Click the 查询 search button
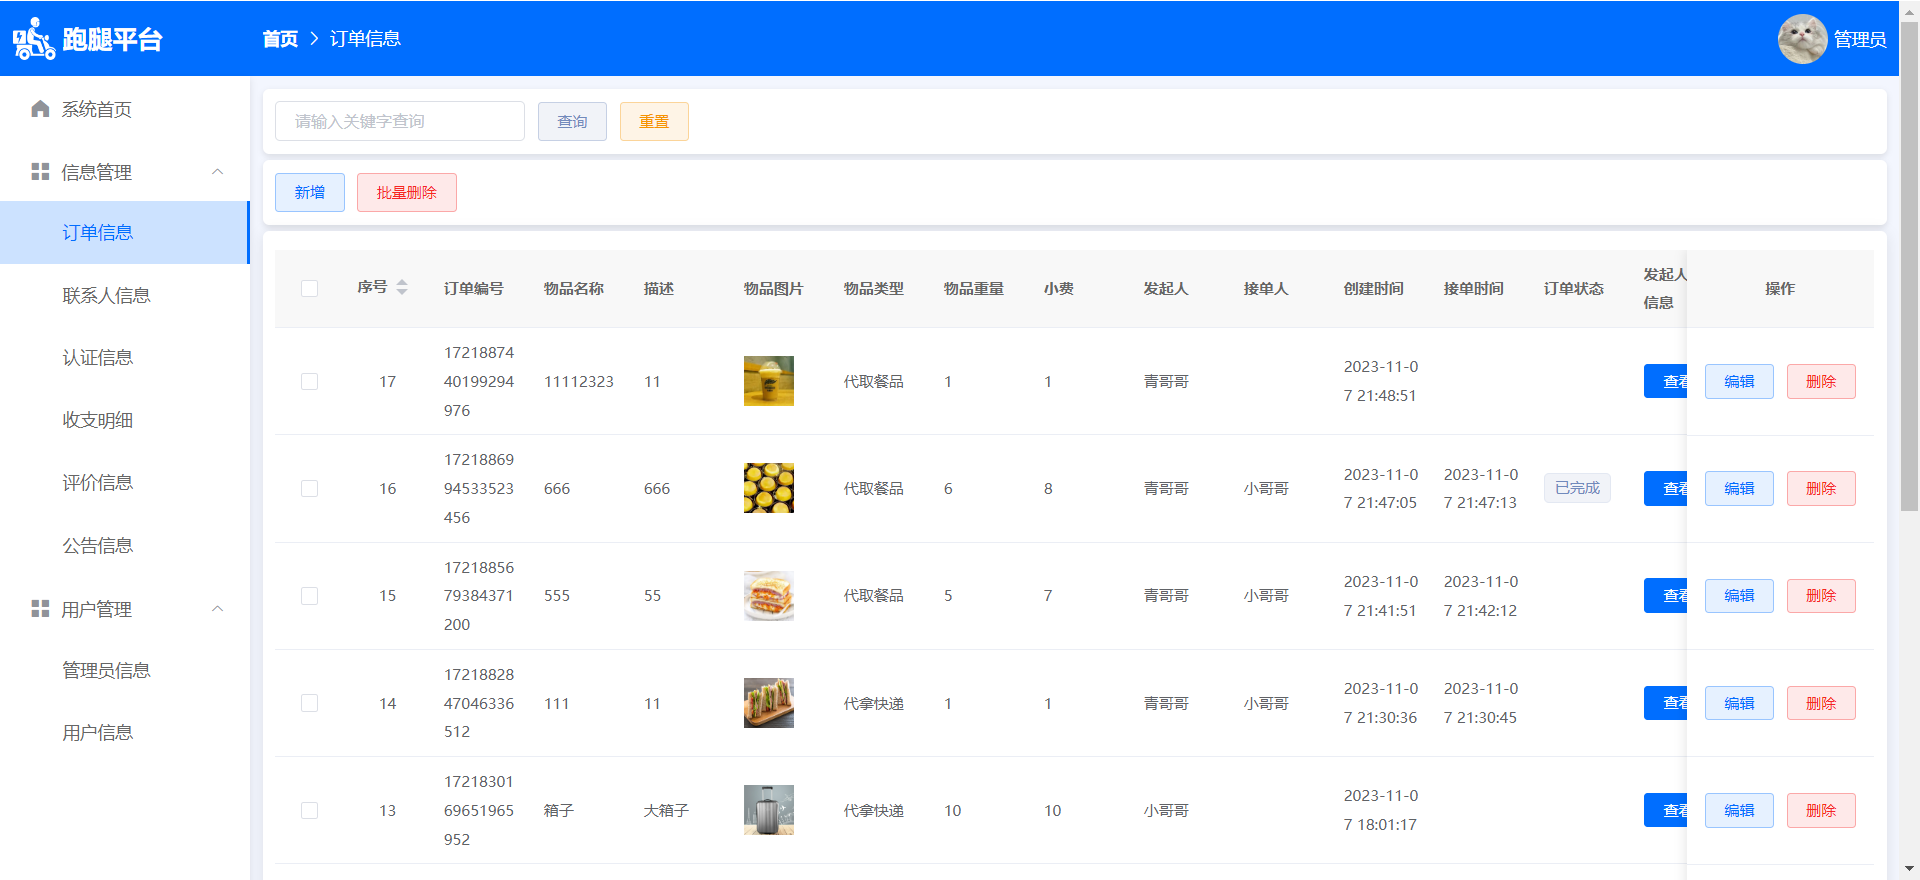 [x=572, y=121]
